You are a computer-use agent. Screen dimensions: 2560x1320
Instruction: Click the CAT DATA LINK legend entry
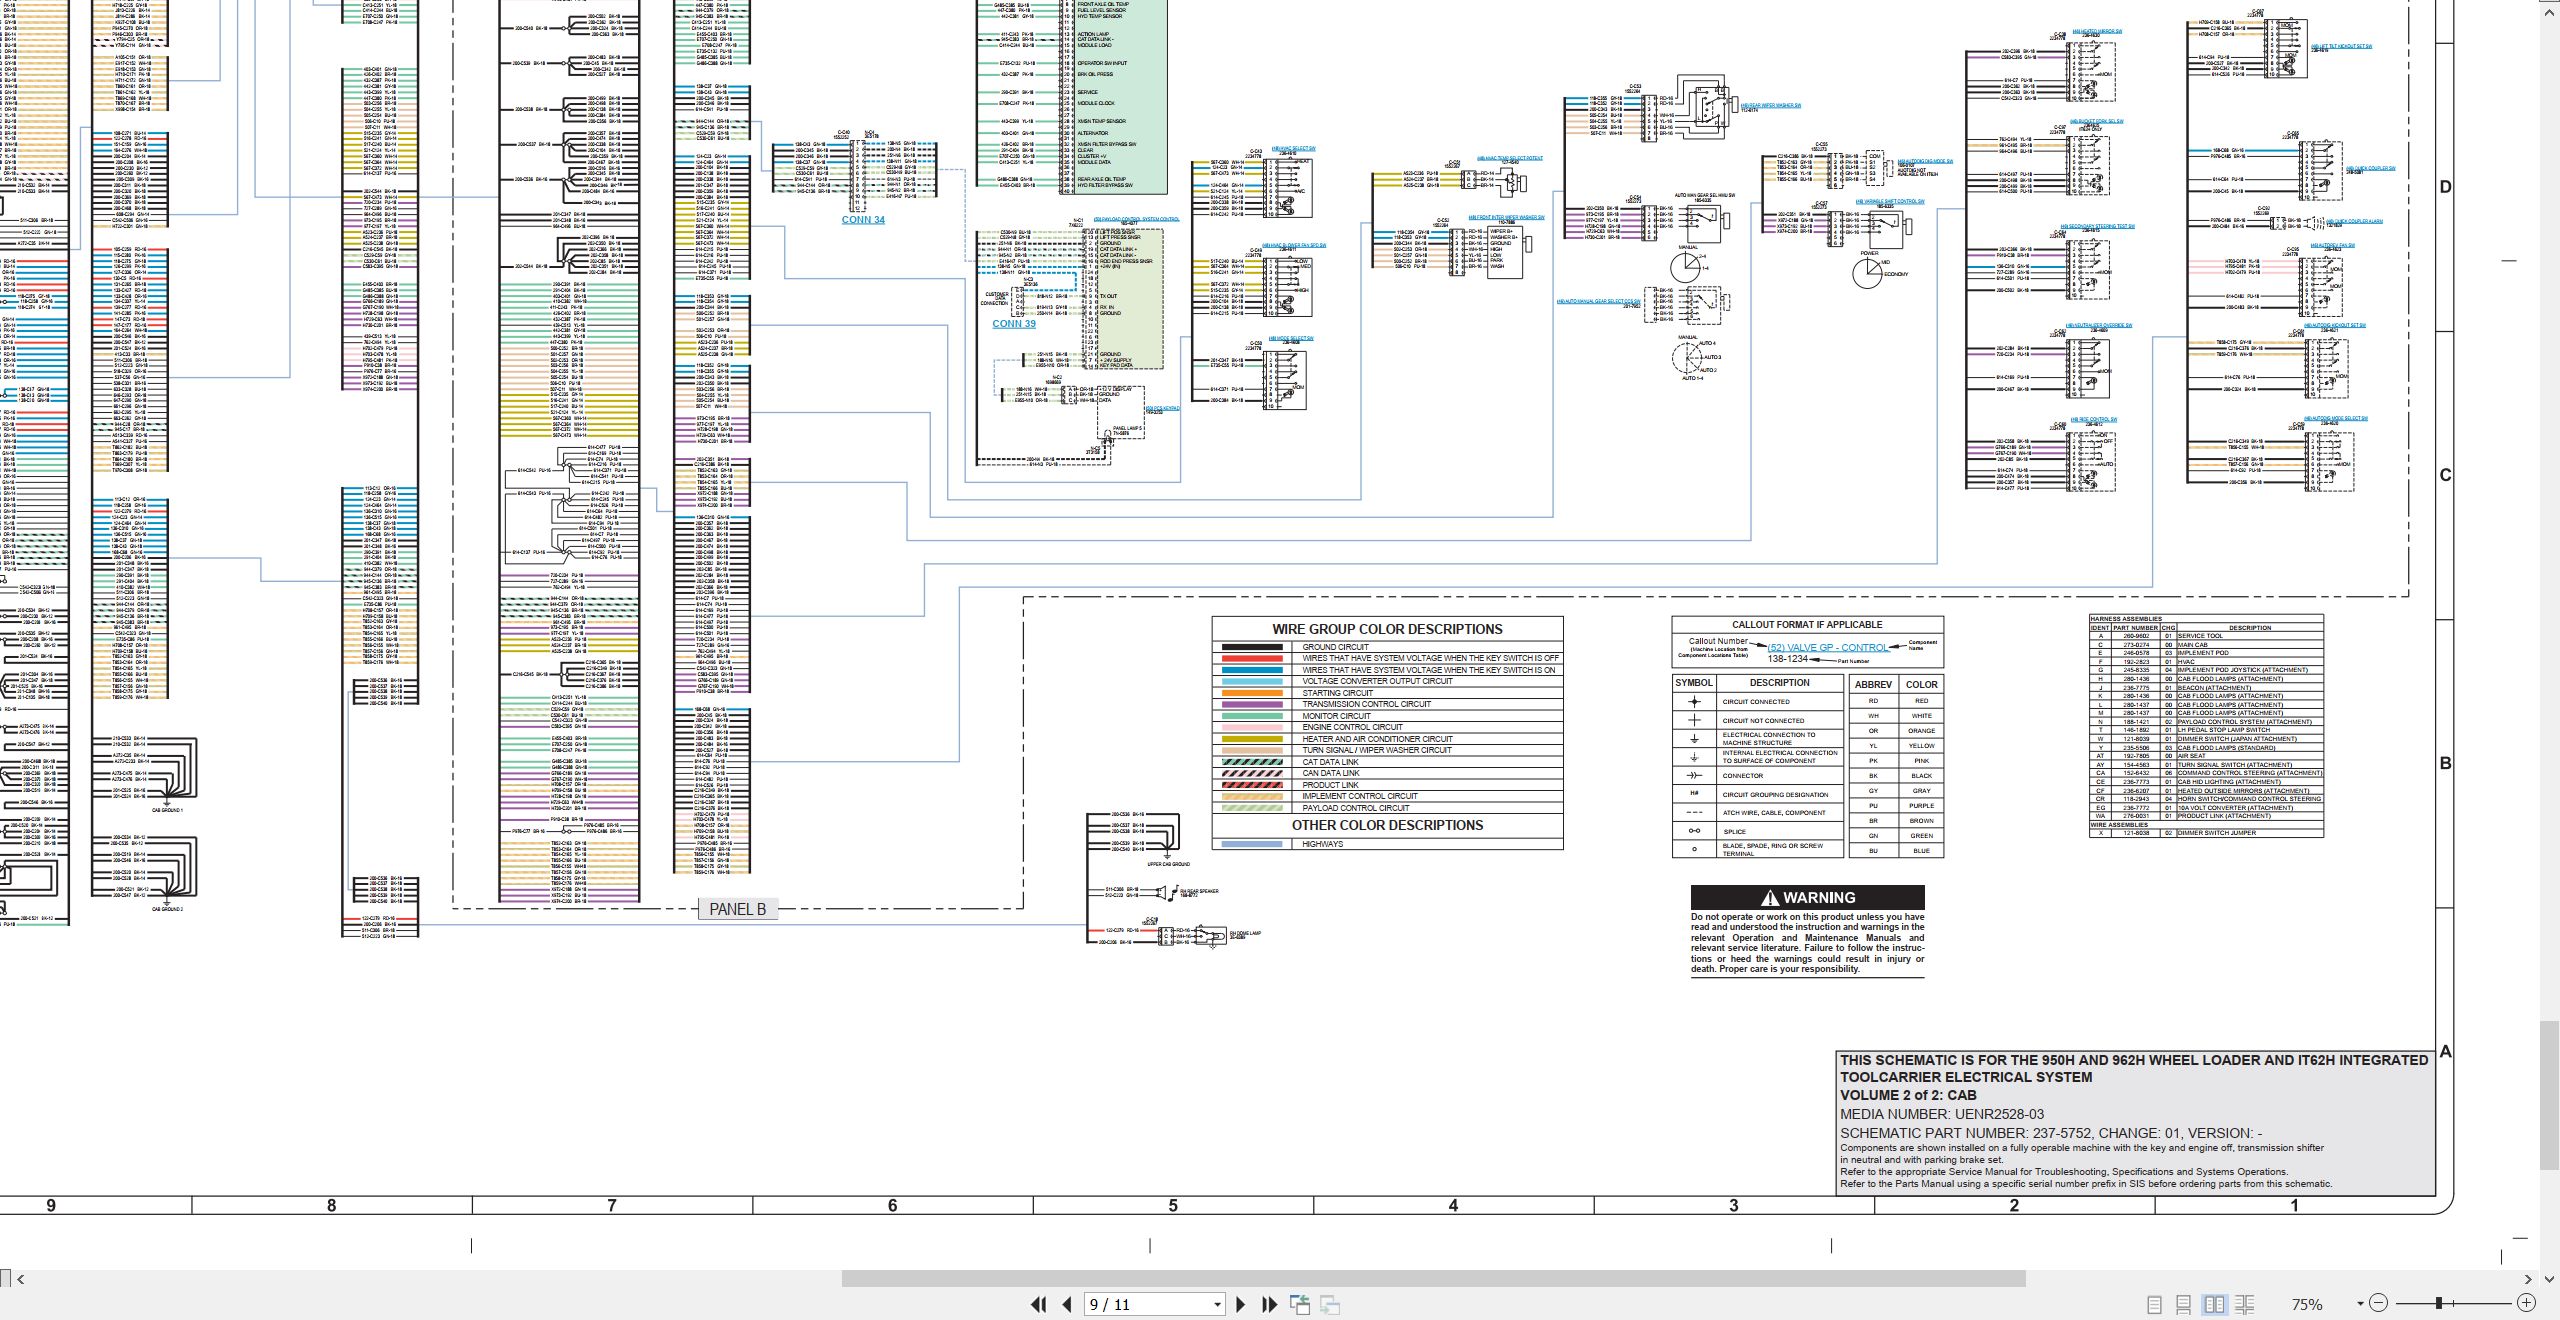pyautogui.click(x=1331, y=762)
